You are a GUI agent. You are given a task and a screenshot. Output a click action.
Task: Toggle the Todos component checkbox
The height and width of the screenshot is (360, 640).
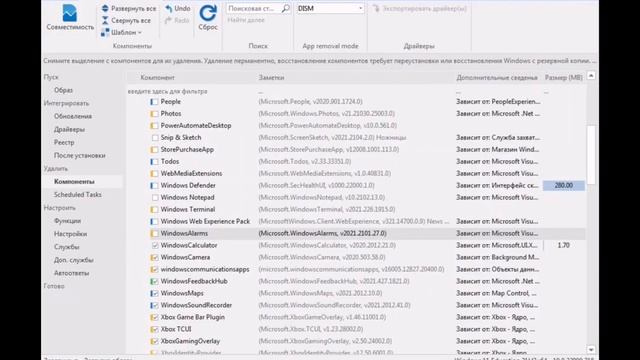154,162
